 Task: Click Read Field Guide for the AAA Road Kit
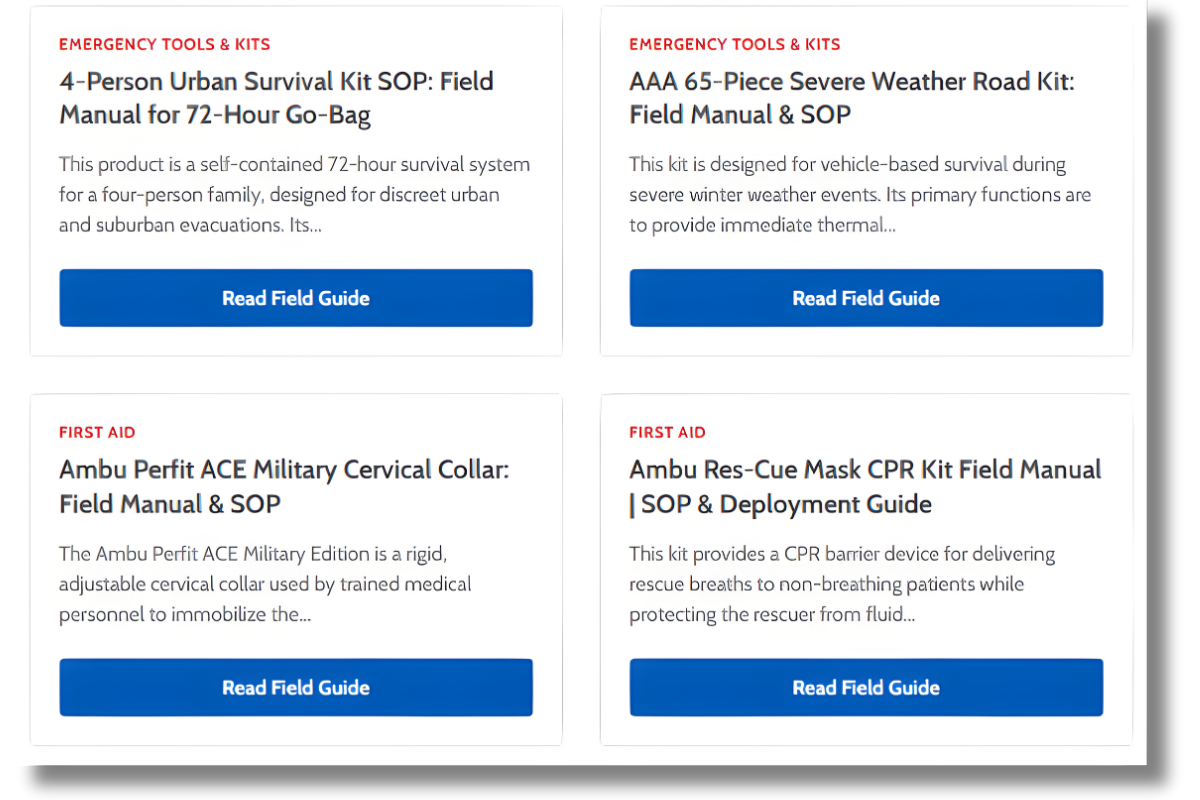(x=866, y=298)
